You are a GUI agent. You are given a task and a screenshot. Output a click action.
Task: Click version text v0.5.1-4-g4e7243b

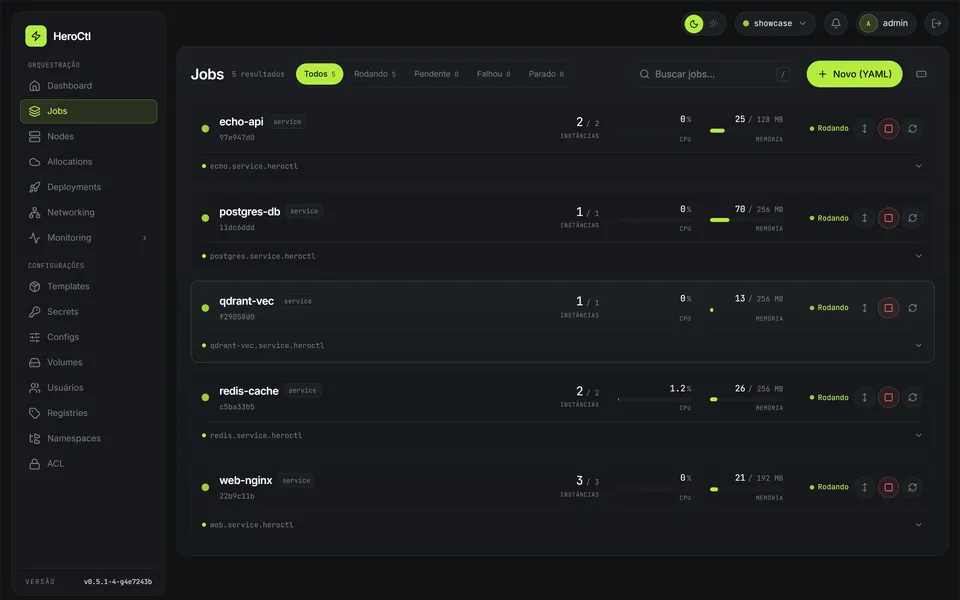pos(118,582)
